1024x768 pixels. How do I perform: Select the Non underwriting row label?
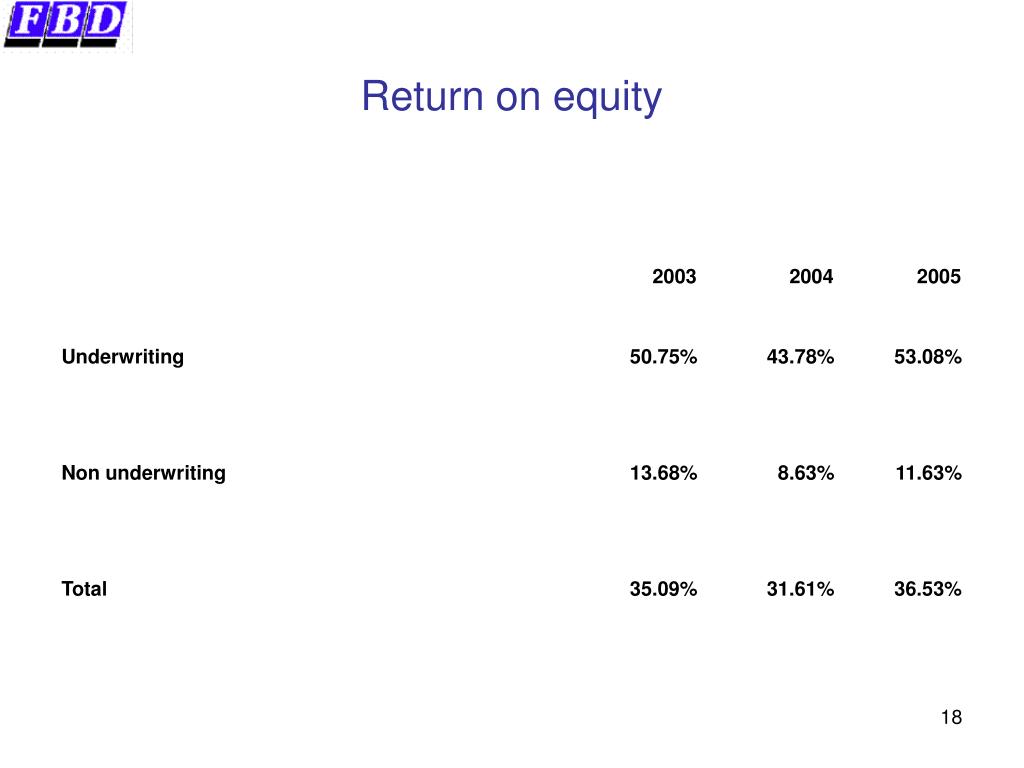point(144,473)
